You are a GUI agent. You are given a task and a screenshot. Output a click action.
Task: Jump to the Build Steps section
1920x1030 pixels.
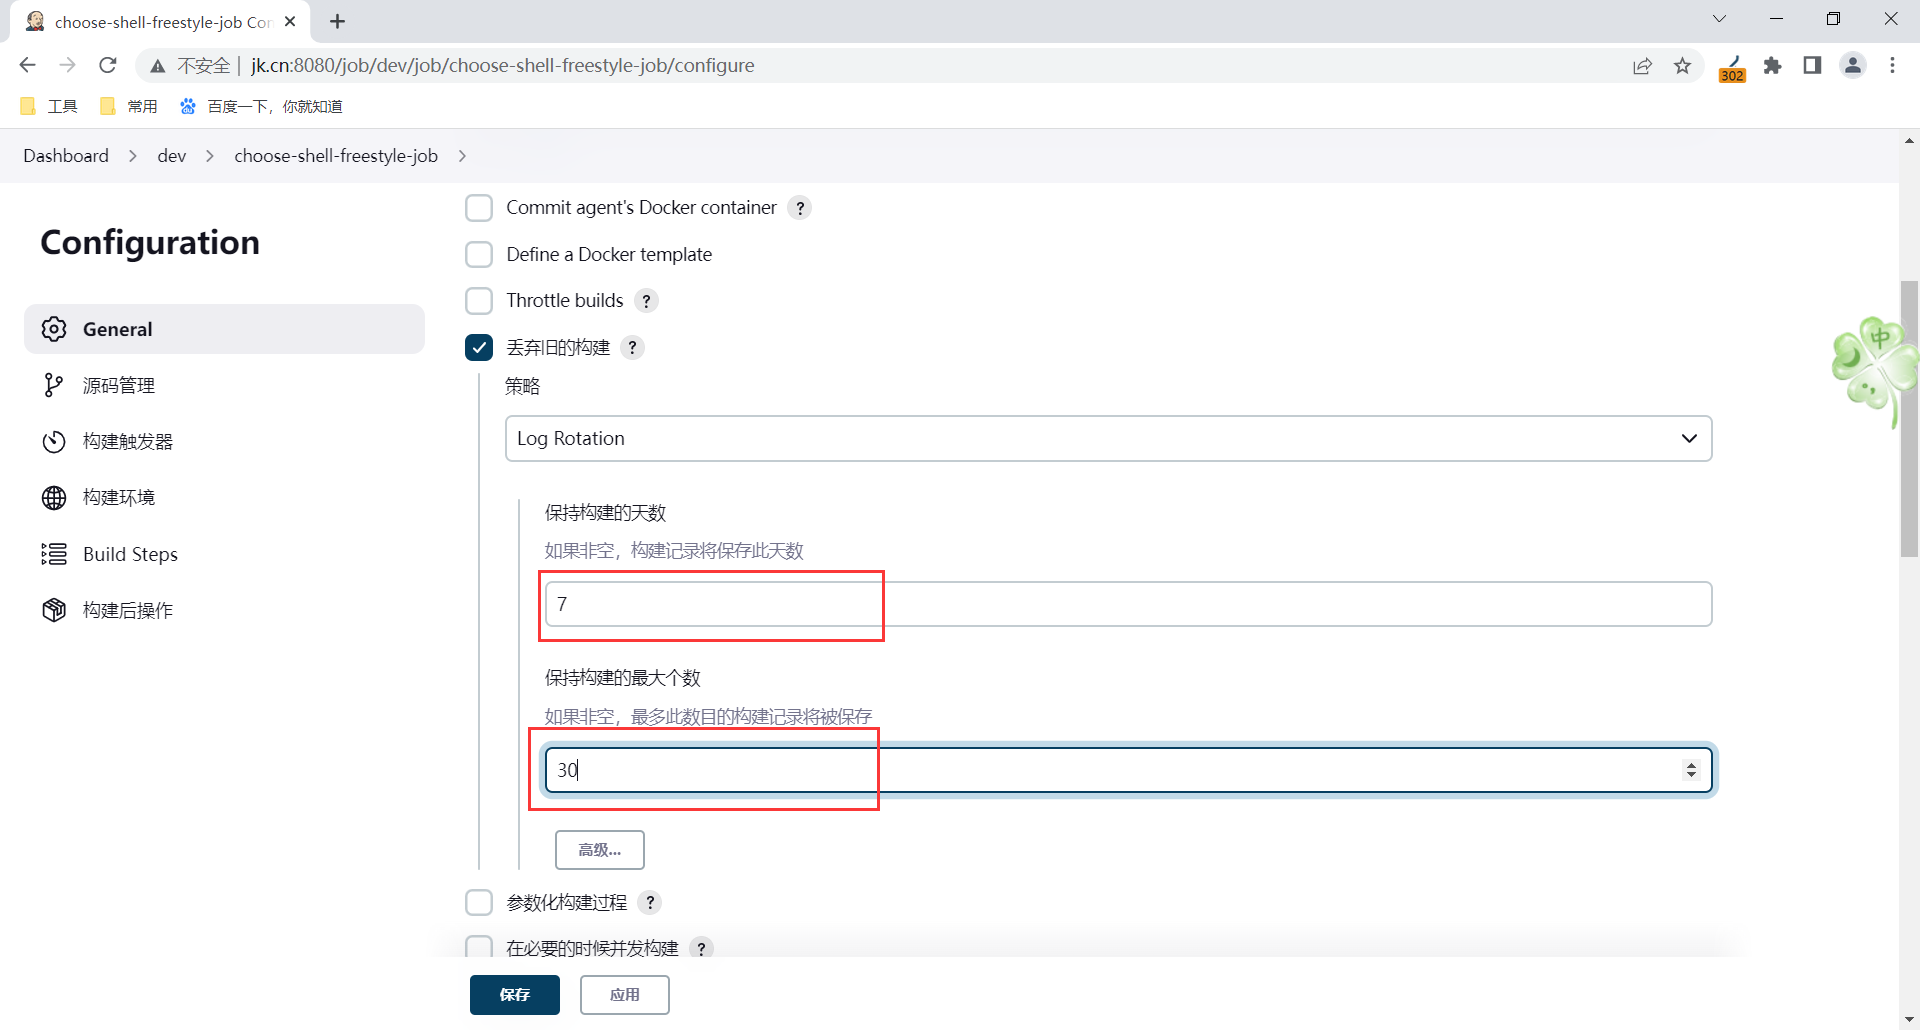click(x=224, y=554)
